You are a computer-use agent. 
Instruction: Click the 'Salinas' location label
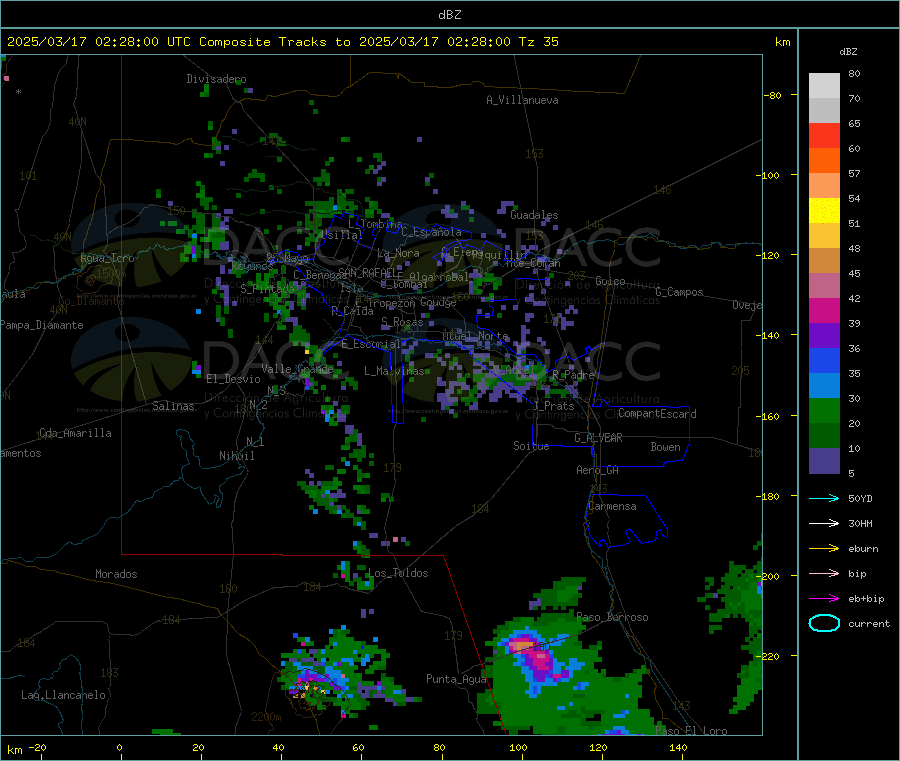point(173,406)
